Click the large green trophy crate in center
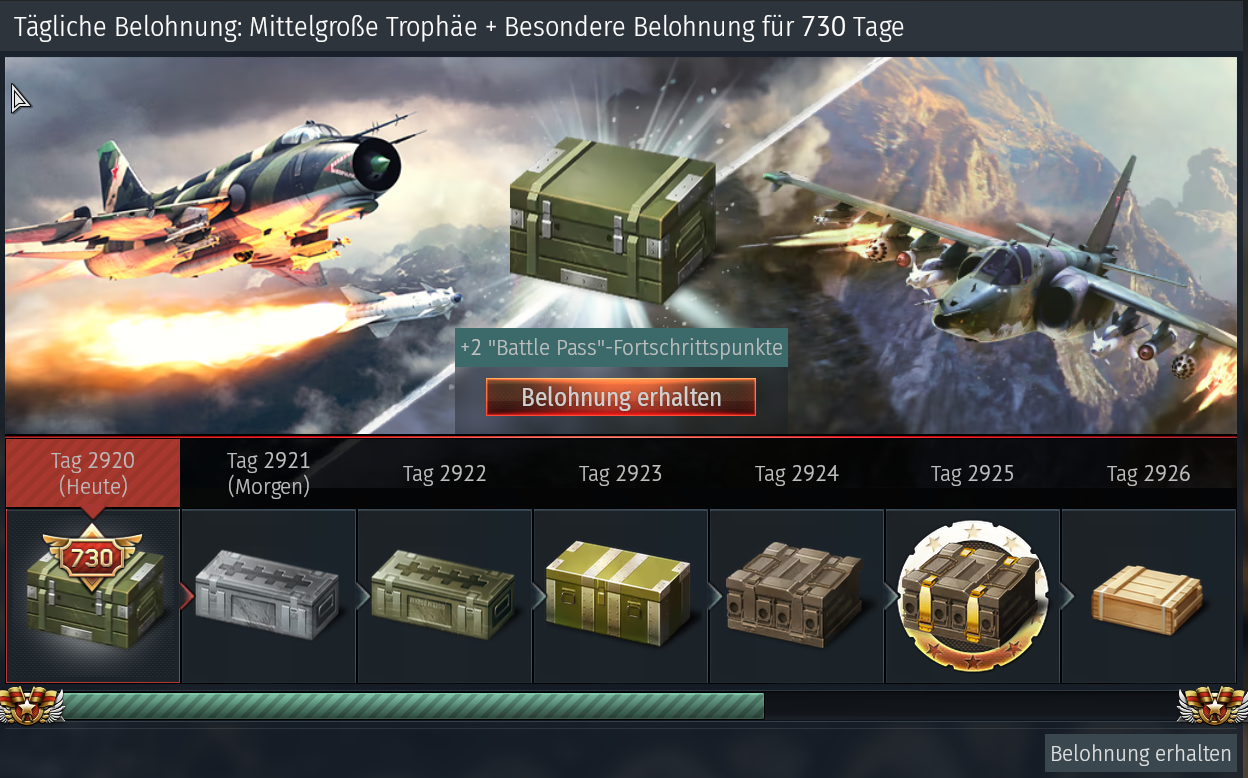This screenshot has height=778, width=1248. (x=612, y=220)
